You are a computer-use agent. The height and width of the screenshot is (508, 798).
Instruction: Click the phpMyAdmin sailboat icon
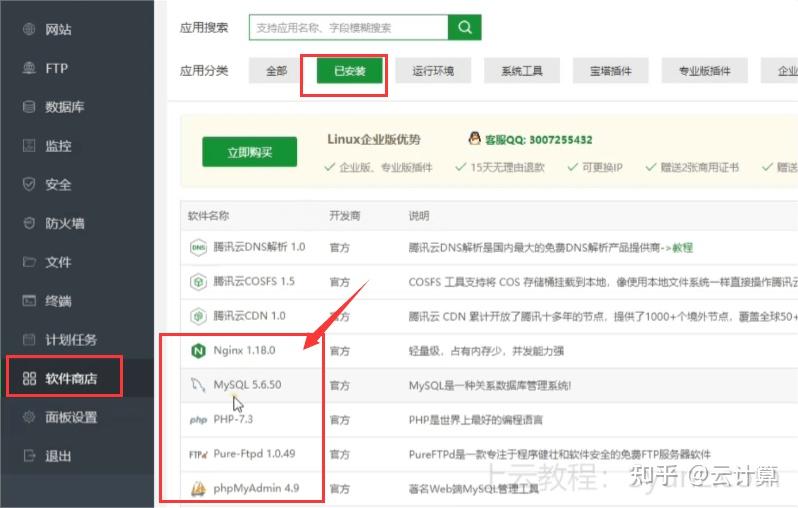(198, 489)
